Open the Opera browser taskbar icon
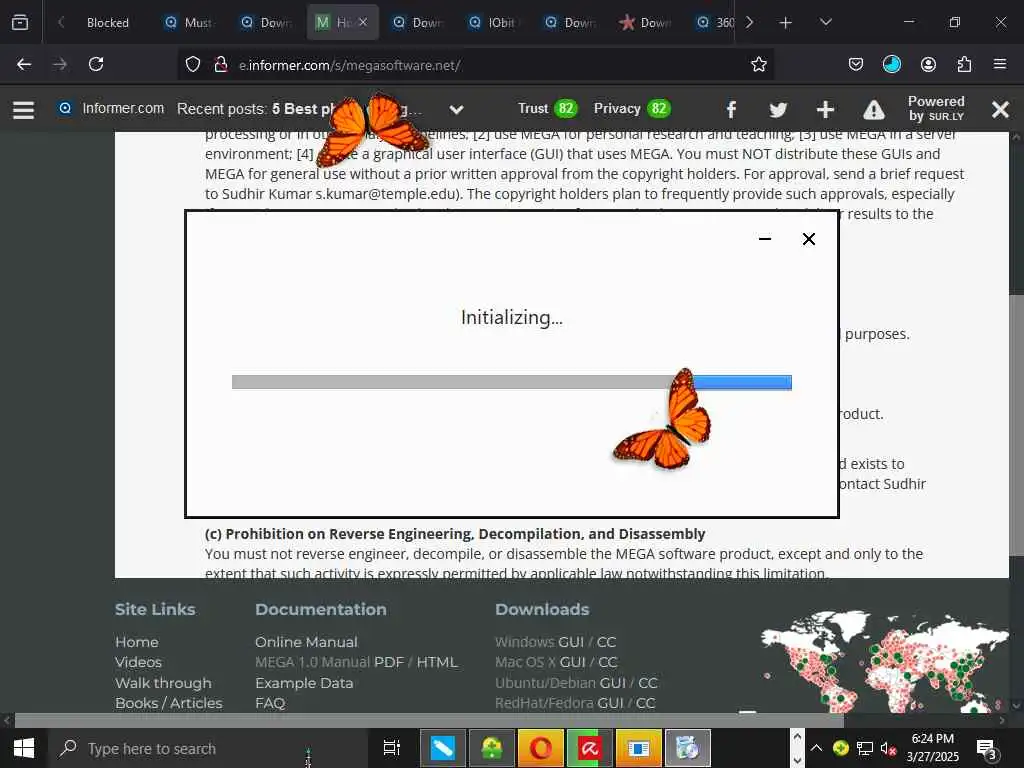Viewport: 1024px width, 768px height. pos(540,748)
